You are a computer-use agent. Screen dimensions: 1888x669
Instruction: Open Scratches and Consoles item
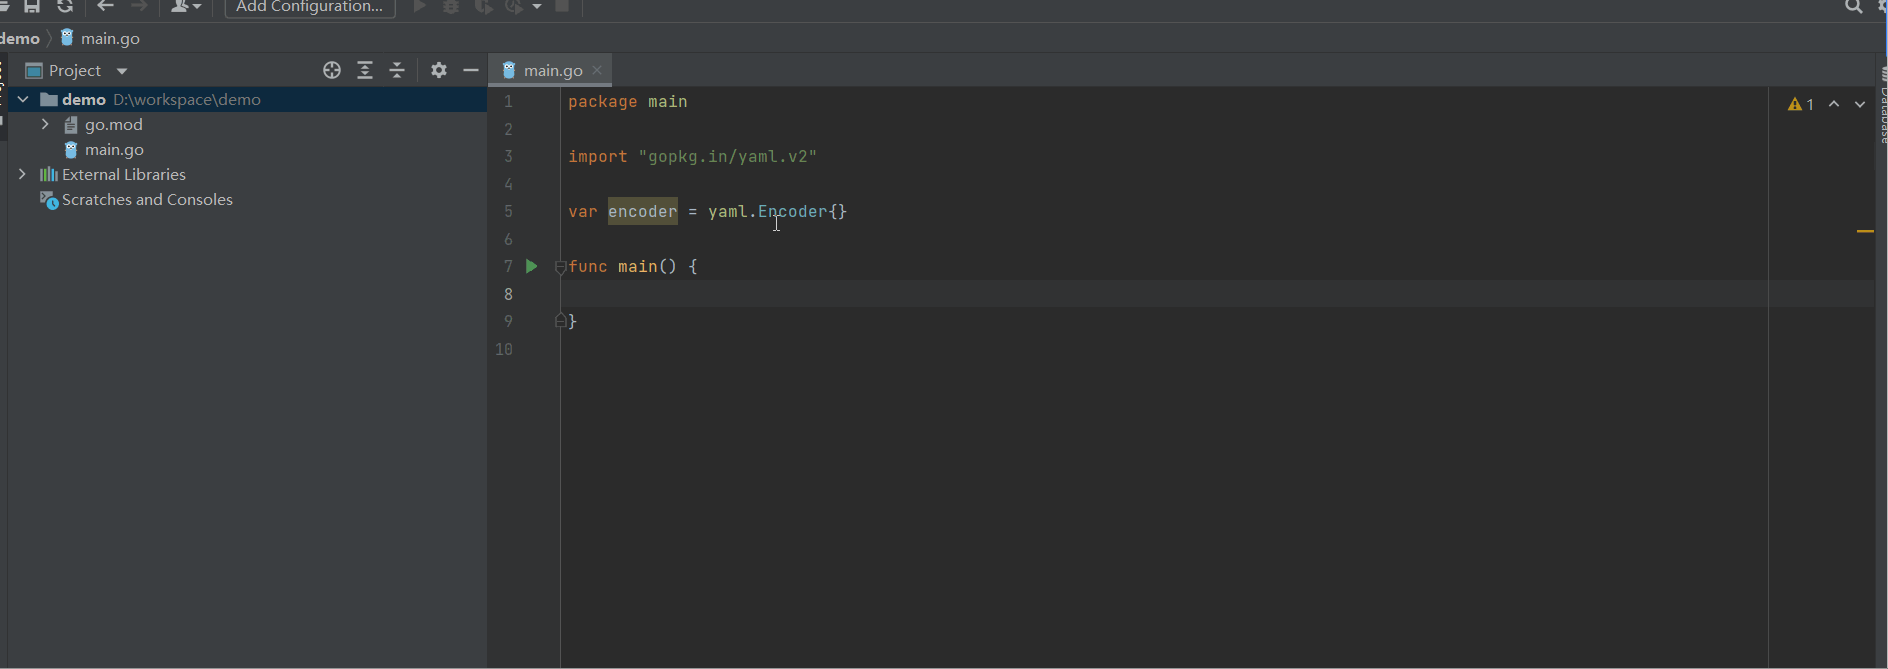click(x=147, y=200)
